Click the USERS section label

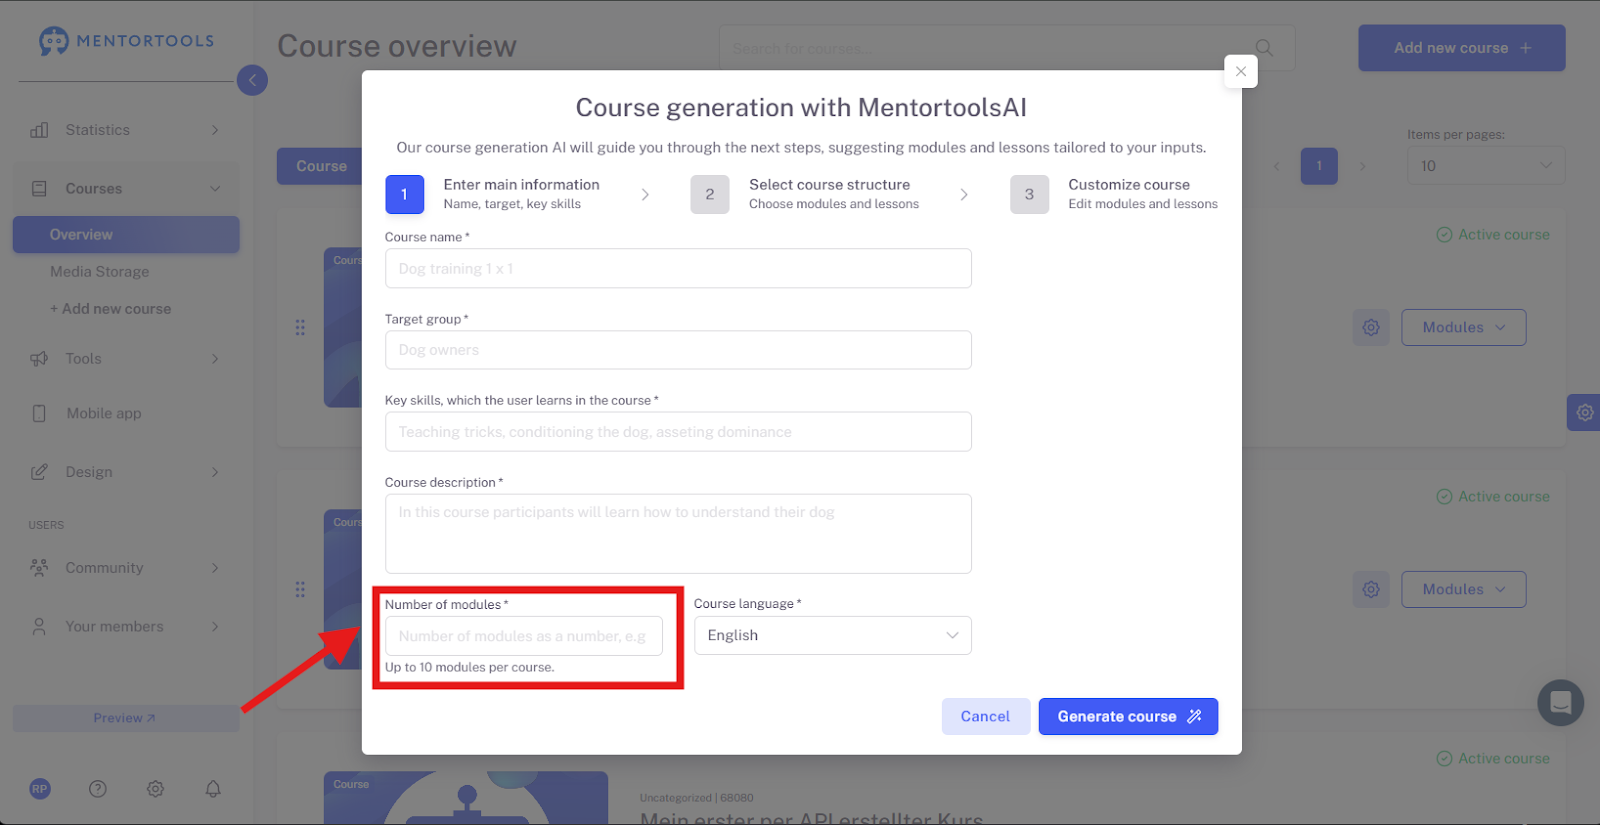(46, 525)
